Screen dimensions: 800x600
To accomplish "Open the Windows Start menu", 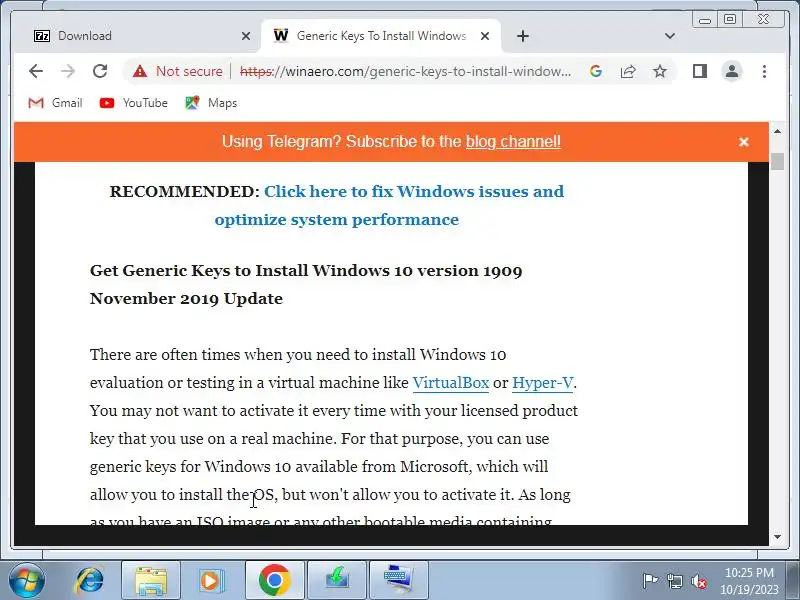I will pos(26,581).
